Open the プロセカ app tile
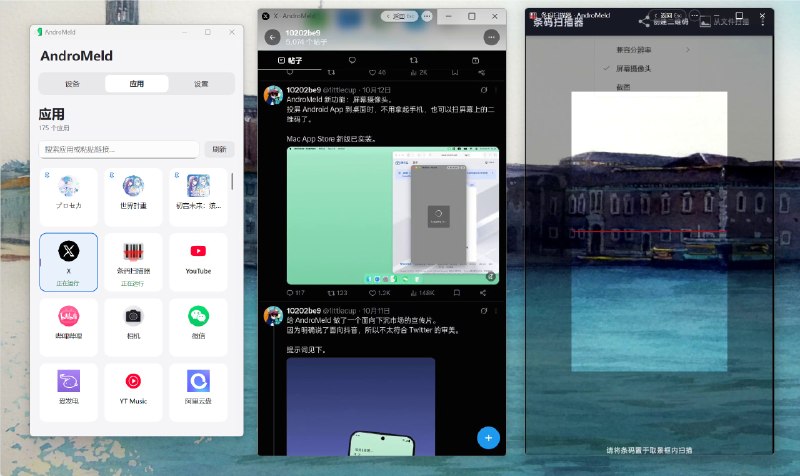 tap(68, 197)
